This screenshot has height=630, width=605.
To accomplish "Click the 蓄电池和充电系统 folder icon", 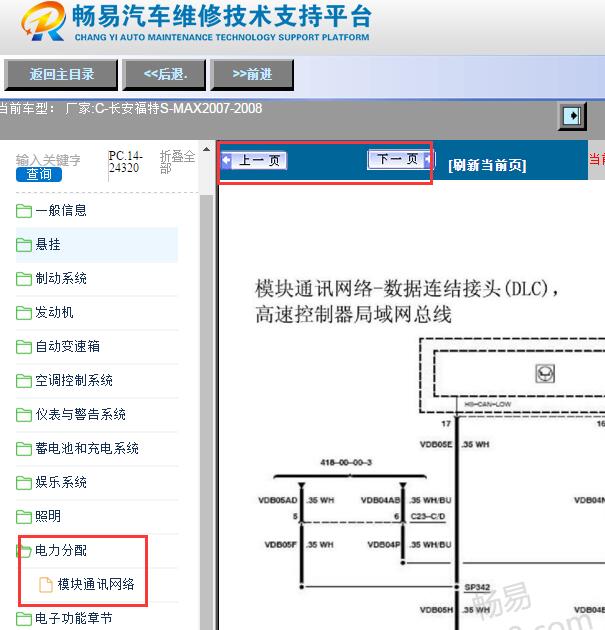I will pos(24,449).
